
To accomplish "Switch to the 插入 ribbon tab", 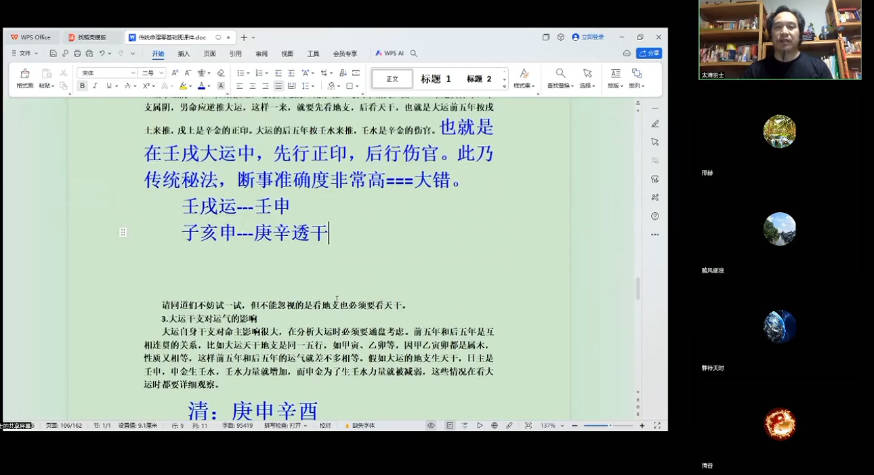I will (x=183, y=54).
